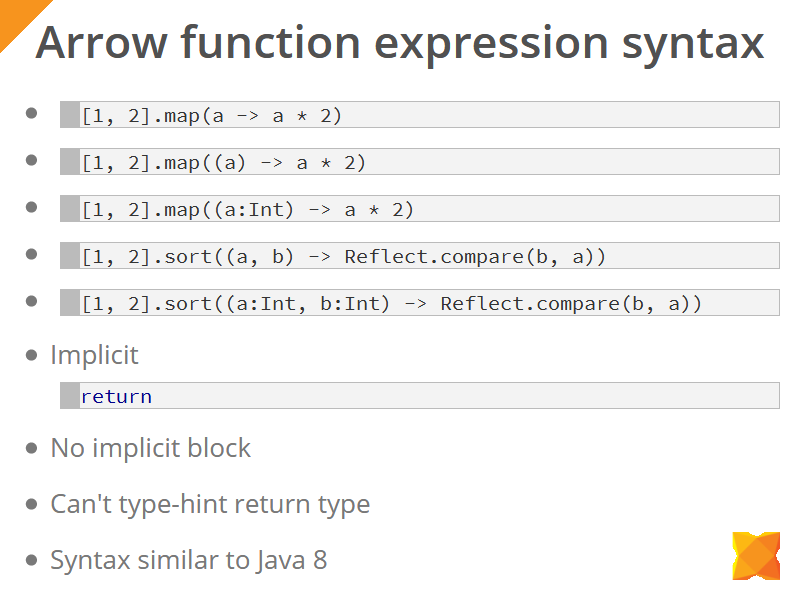Image resolution: width=800 pixels, height=600 pixels.
Task: Click the 'Implicit' bullet text
Action: [94, 355]
